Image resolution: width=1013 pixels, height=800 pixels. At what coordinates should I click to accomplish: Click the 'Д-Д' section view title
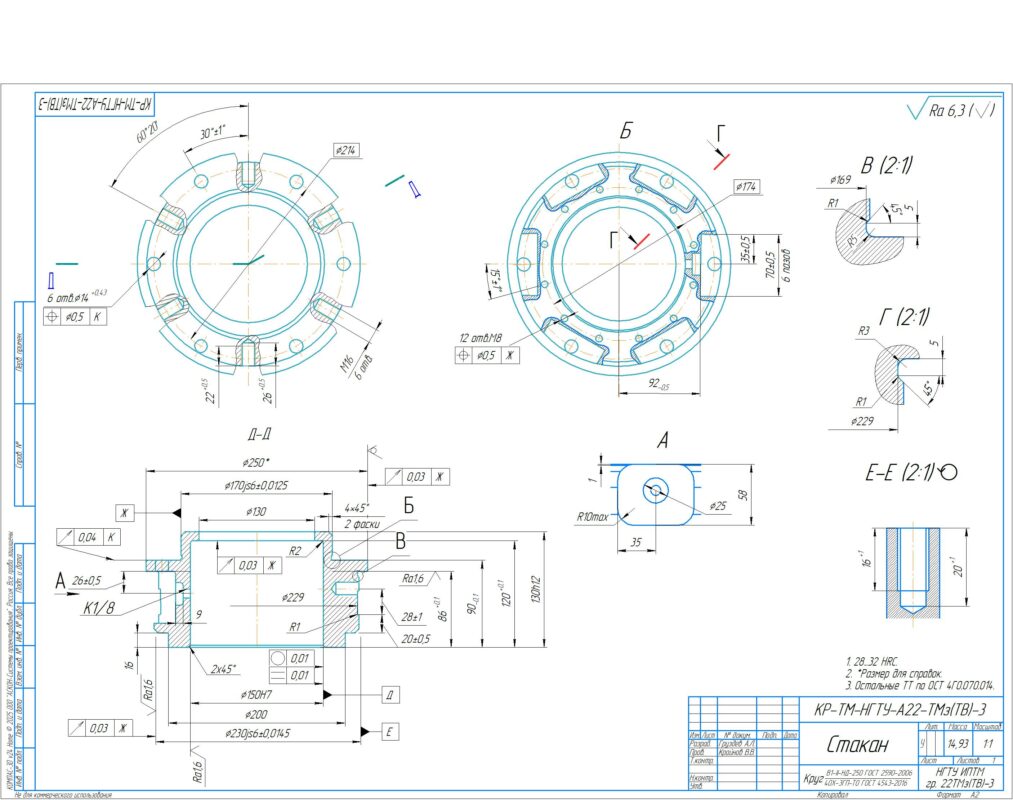pos(258,434)
